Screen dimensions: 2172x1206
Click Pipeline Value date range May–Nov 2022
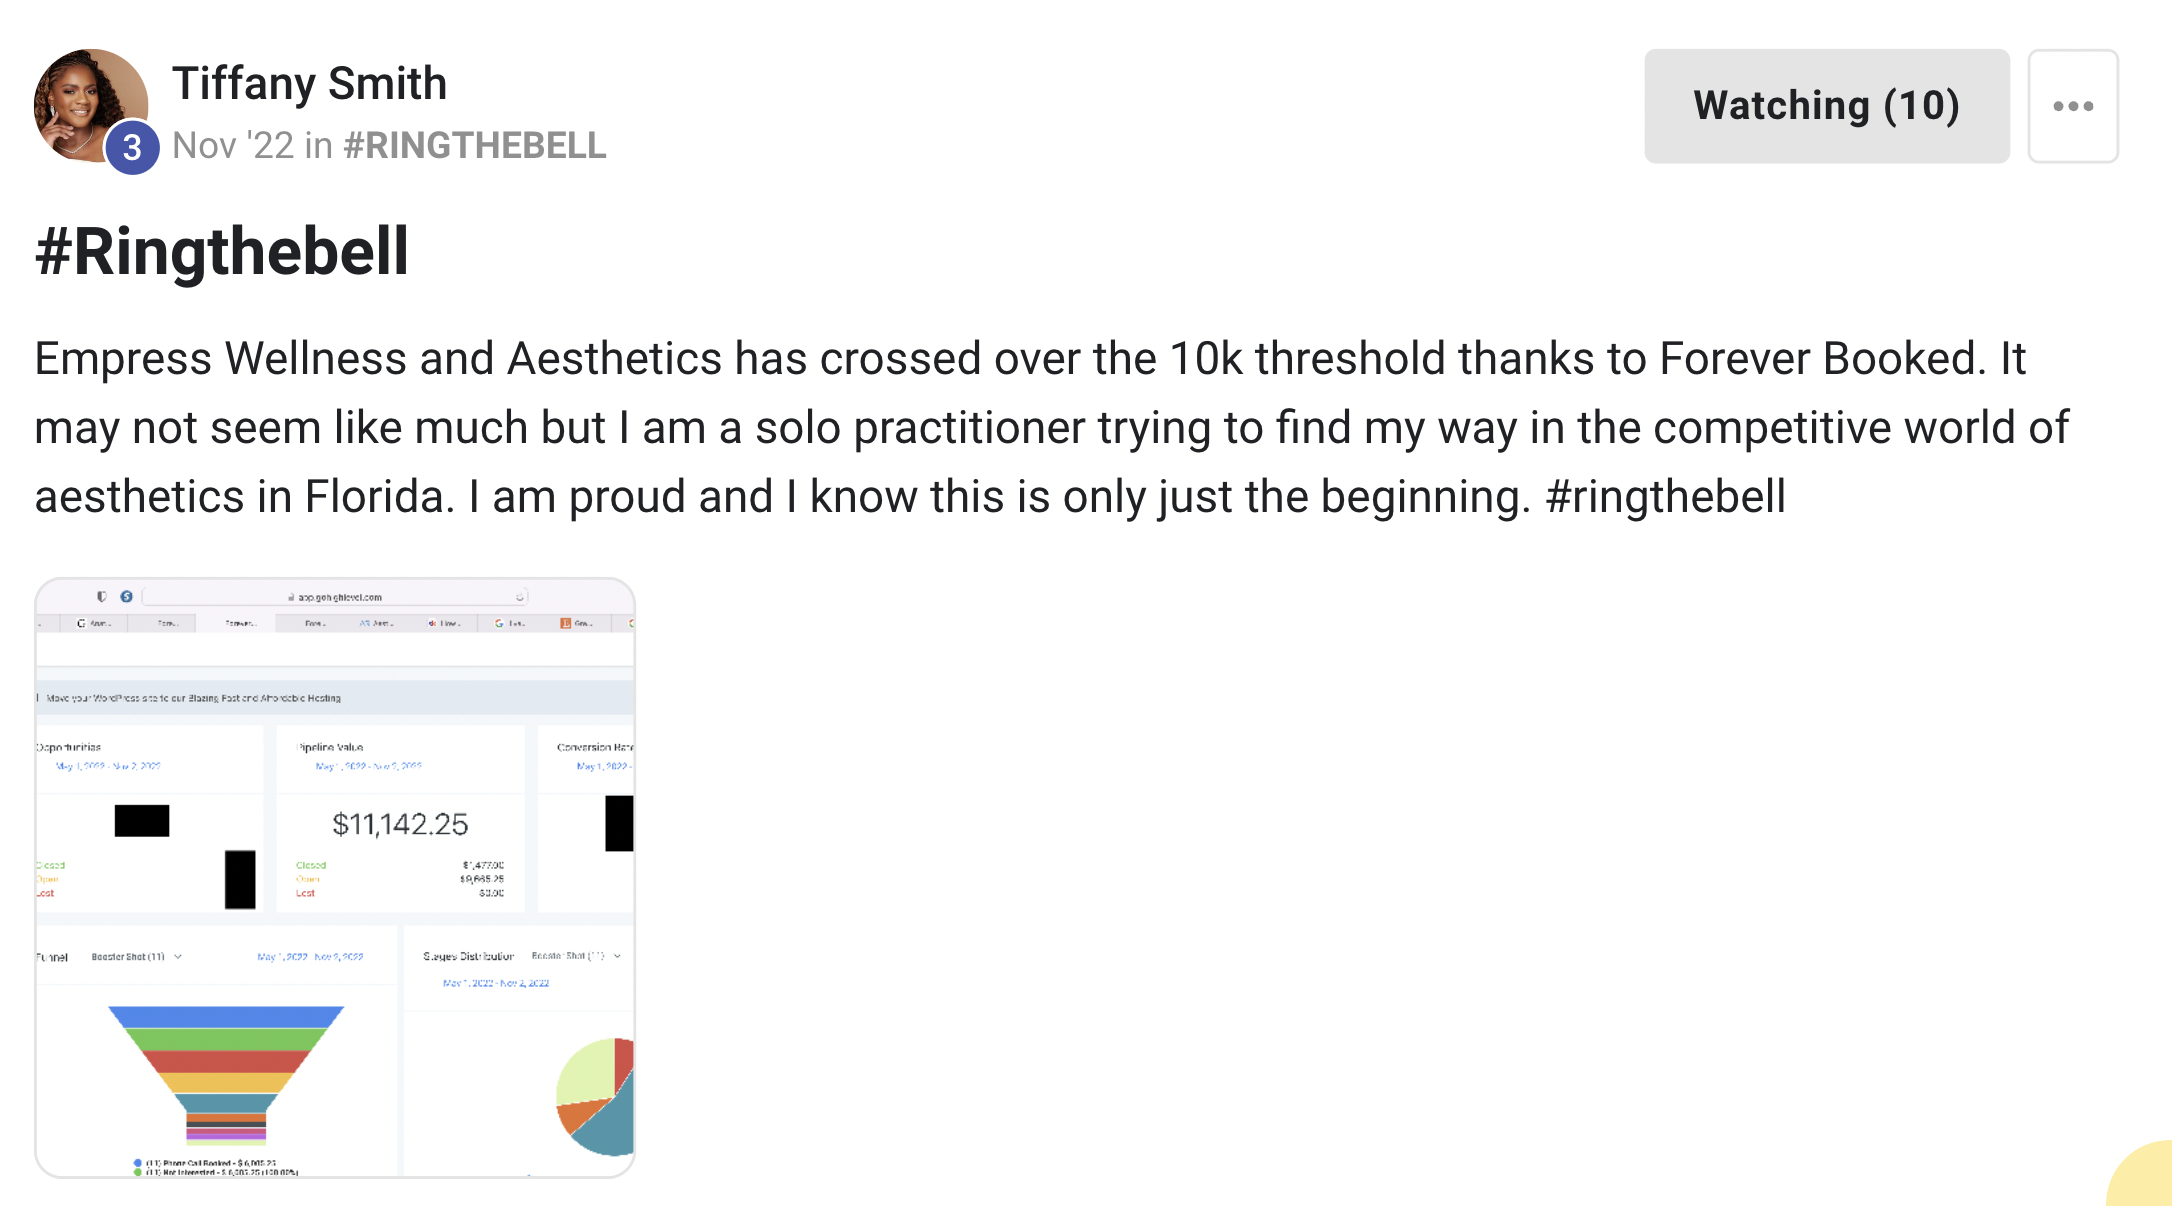[368, 766]
